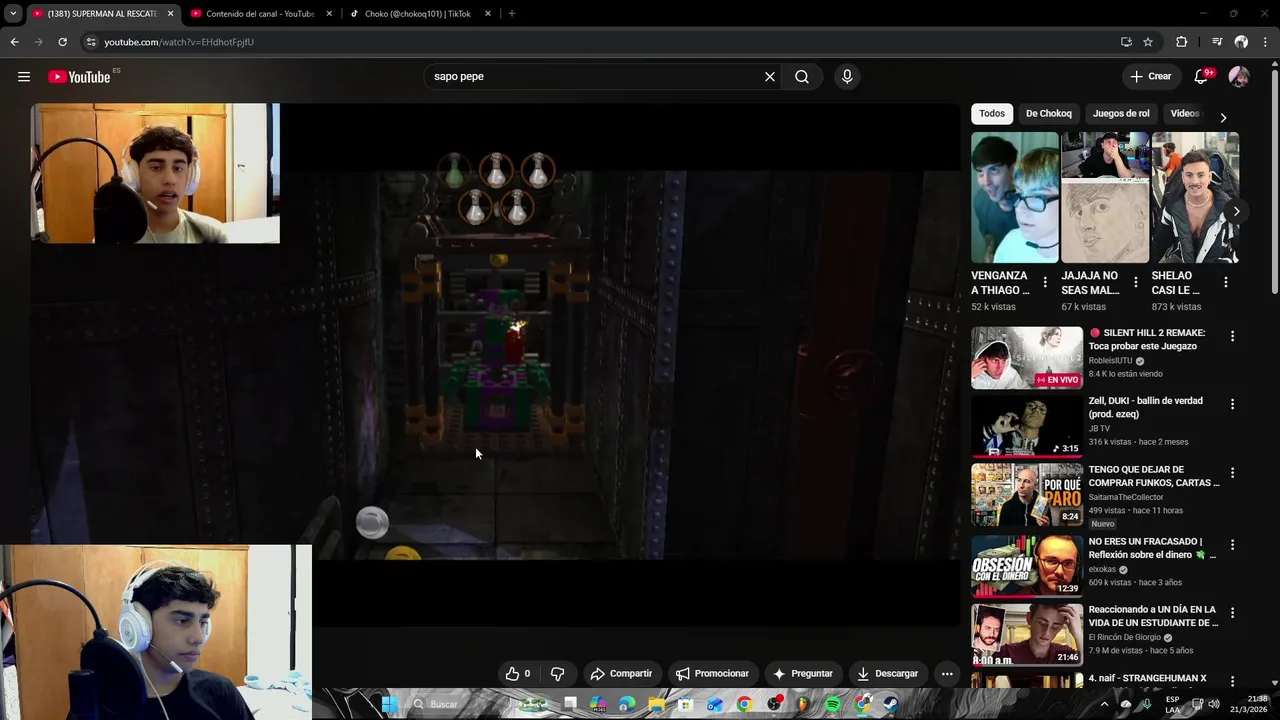
Task: Install app icon in address bar
Action: [x=1126, y=42]
